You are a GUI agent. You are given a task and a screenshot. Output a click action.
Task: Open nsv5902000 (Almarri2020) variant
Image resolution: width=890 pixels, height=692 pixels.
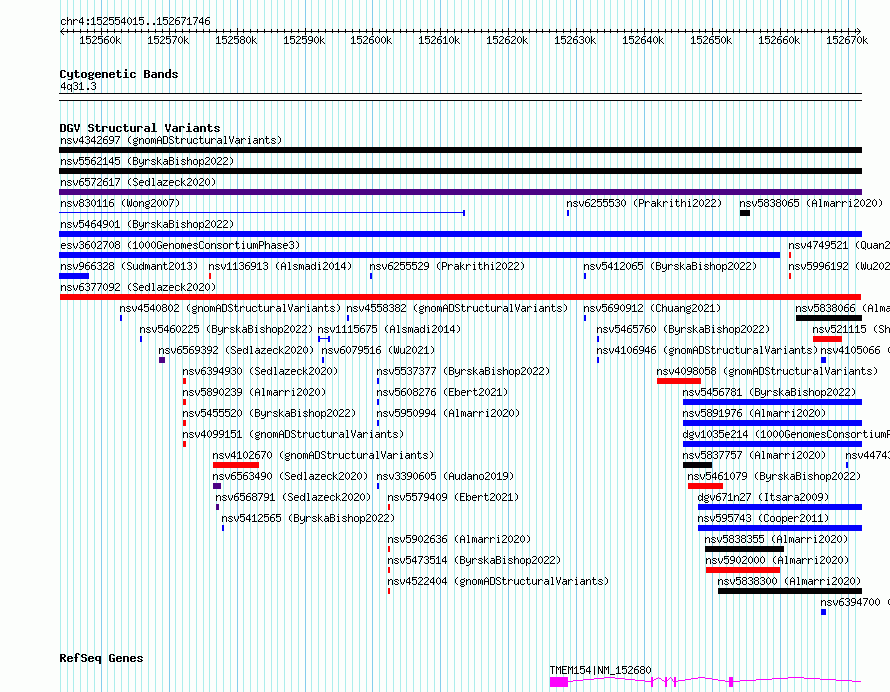point(777,560)
